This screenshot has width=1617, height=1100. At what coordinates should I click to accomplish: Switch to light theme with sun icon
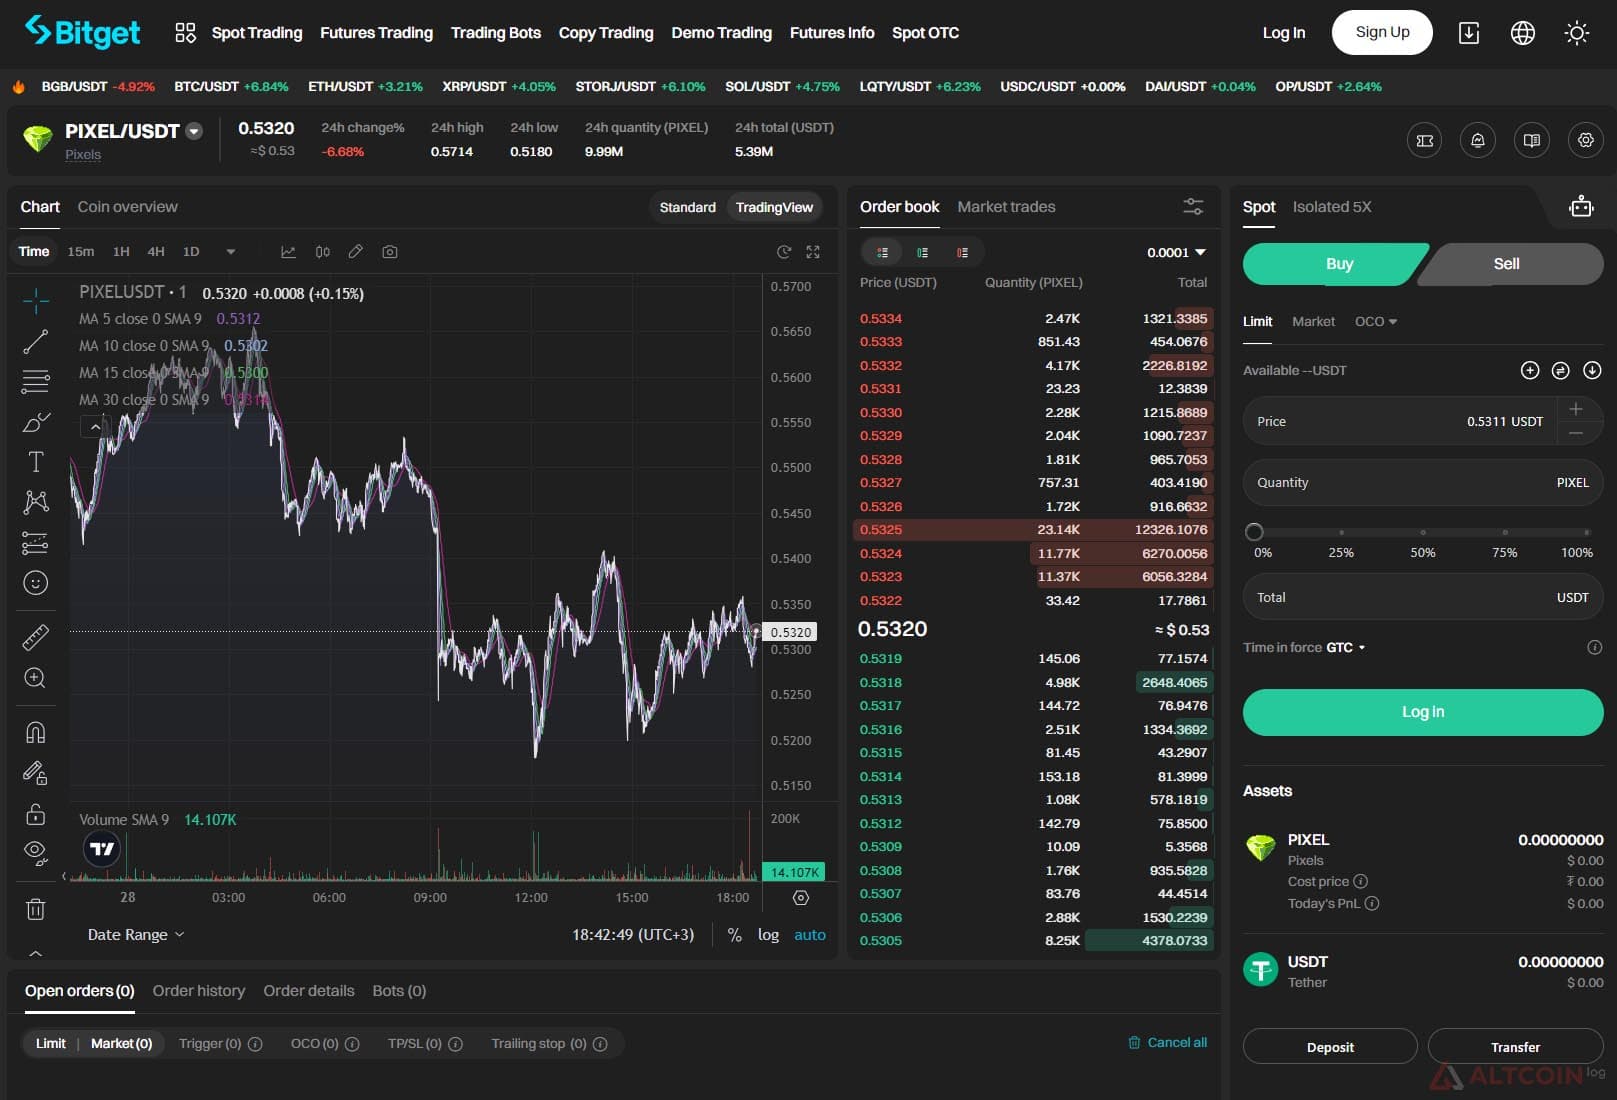1577,33
